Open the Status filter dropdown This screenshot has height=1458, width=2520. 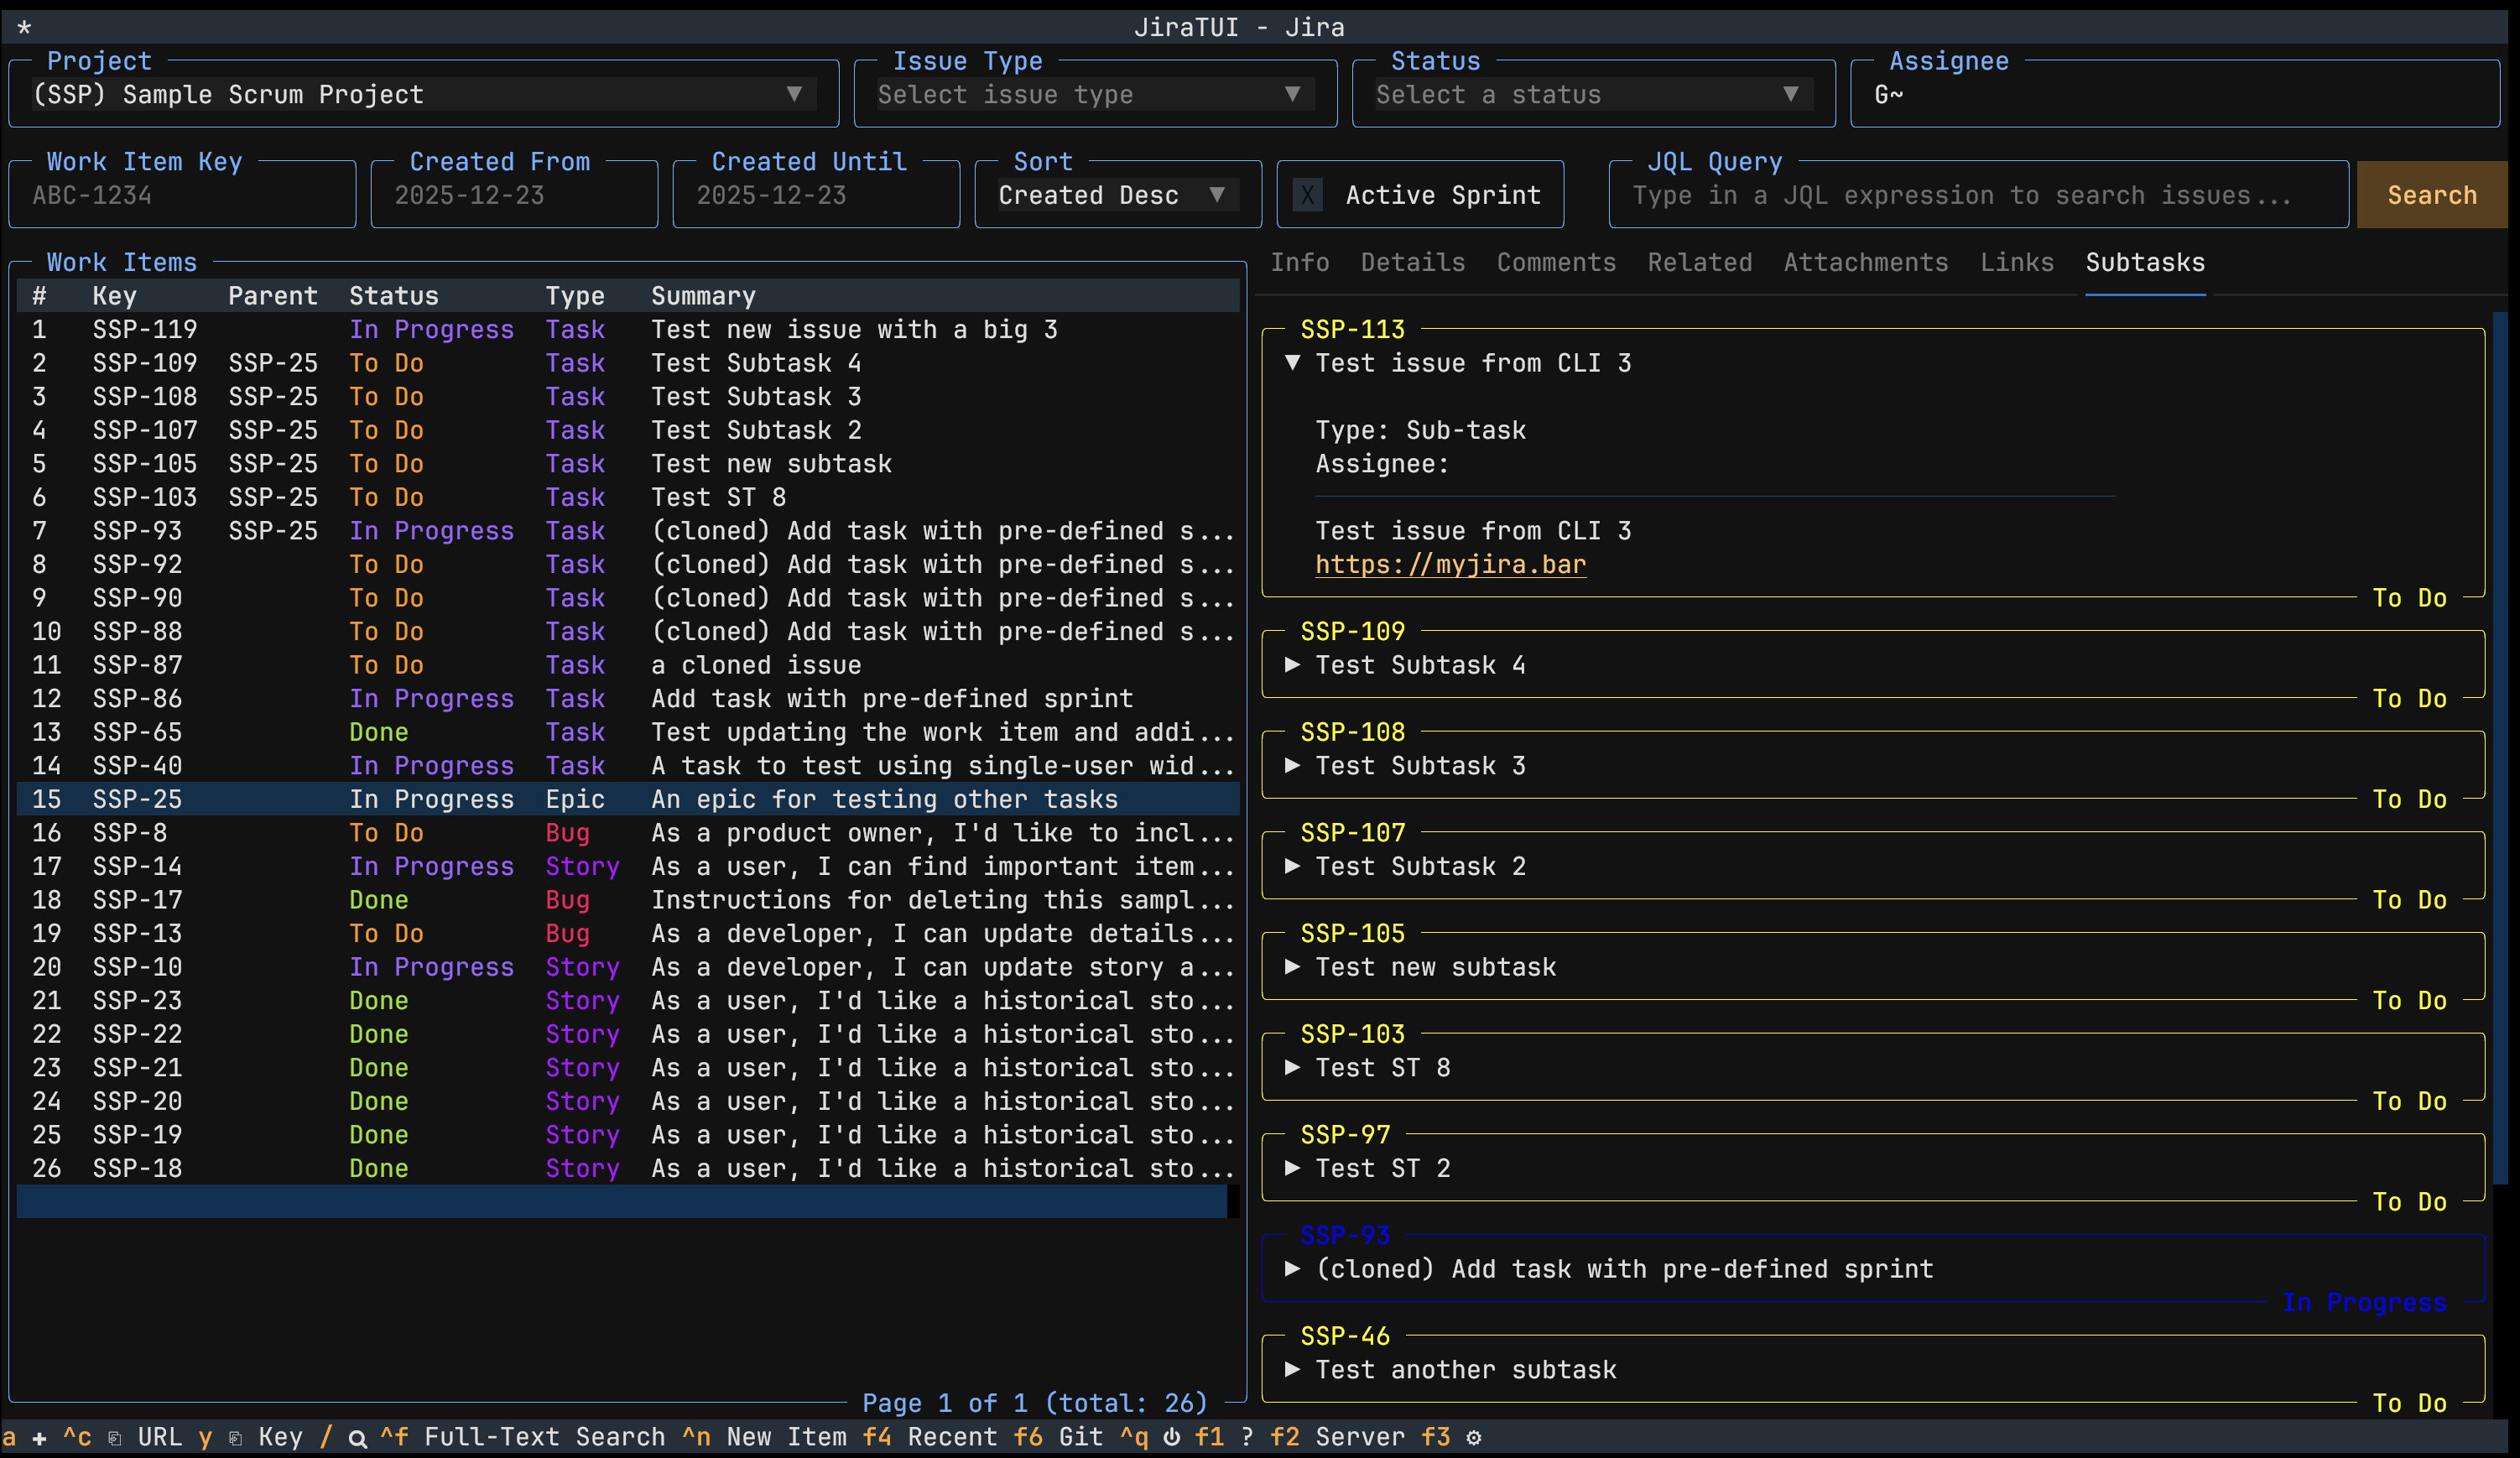[x=1593, y=95]
